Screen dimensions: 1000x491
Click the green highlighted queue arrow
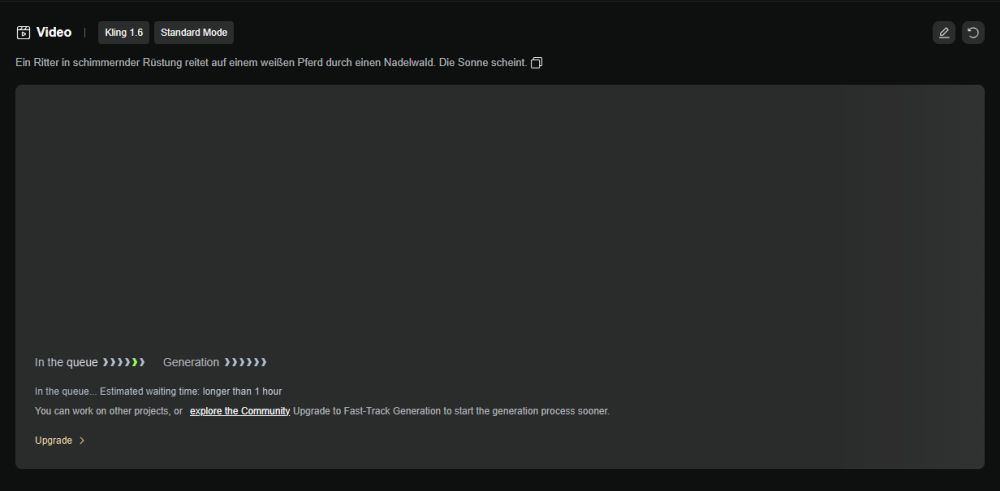(x=135, y=362)
